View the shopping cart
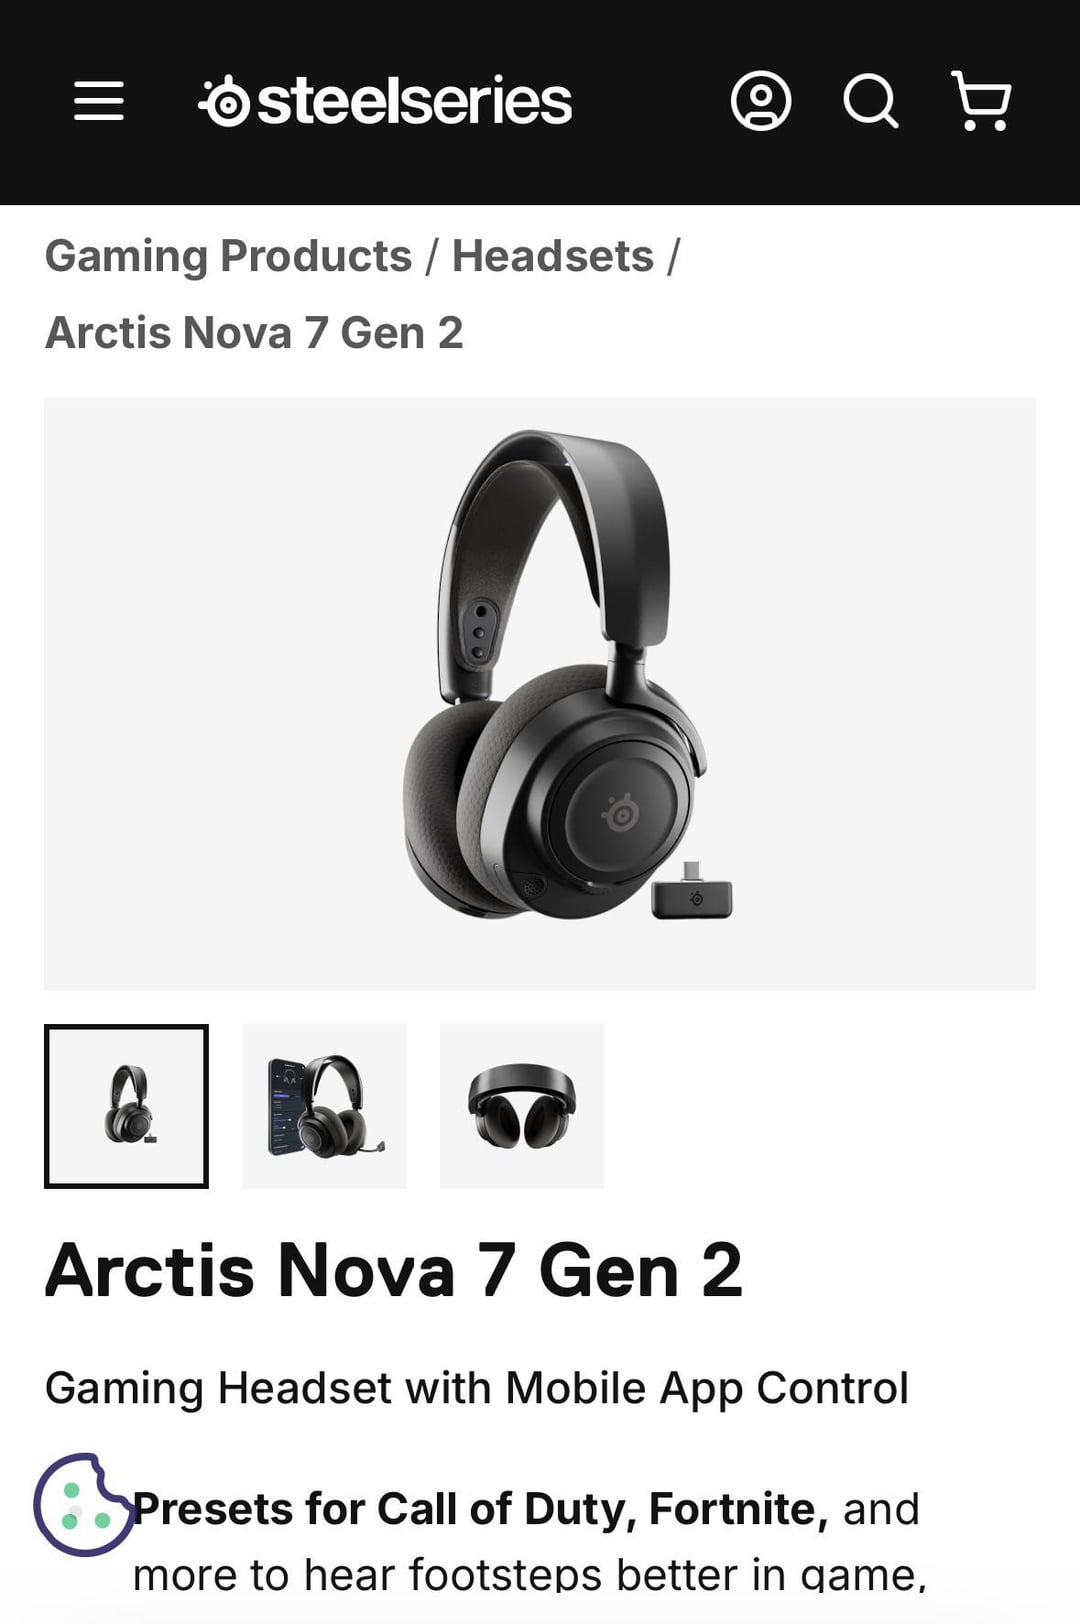The height and width of the screenshot is (1624, 1080). pos(981,101)
